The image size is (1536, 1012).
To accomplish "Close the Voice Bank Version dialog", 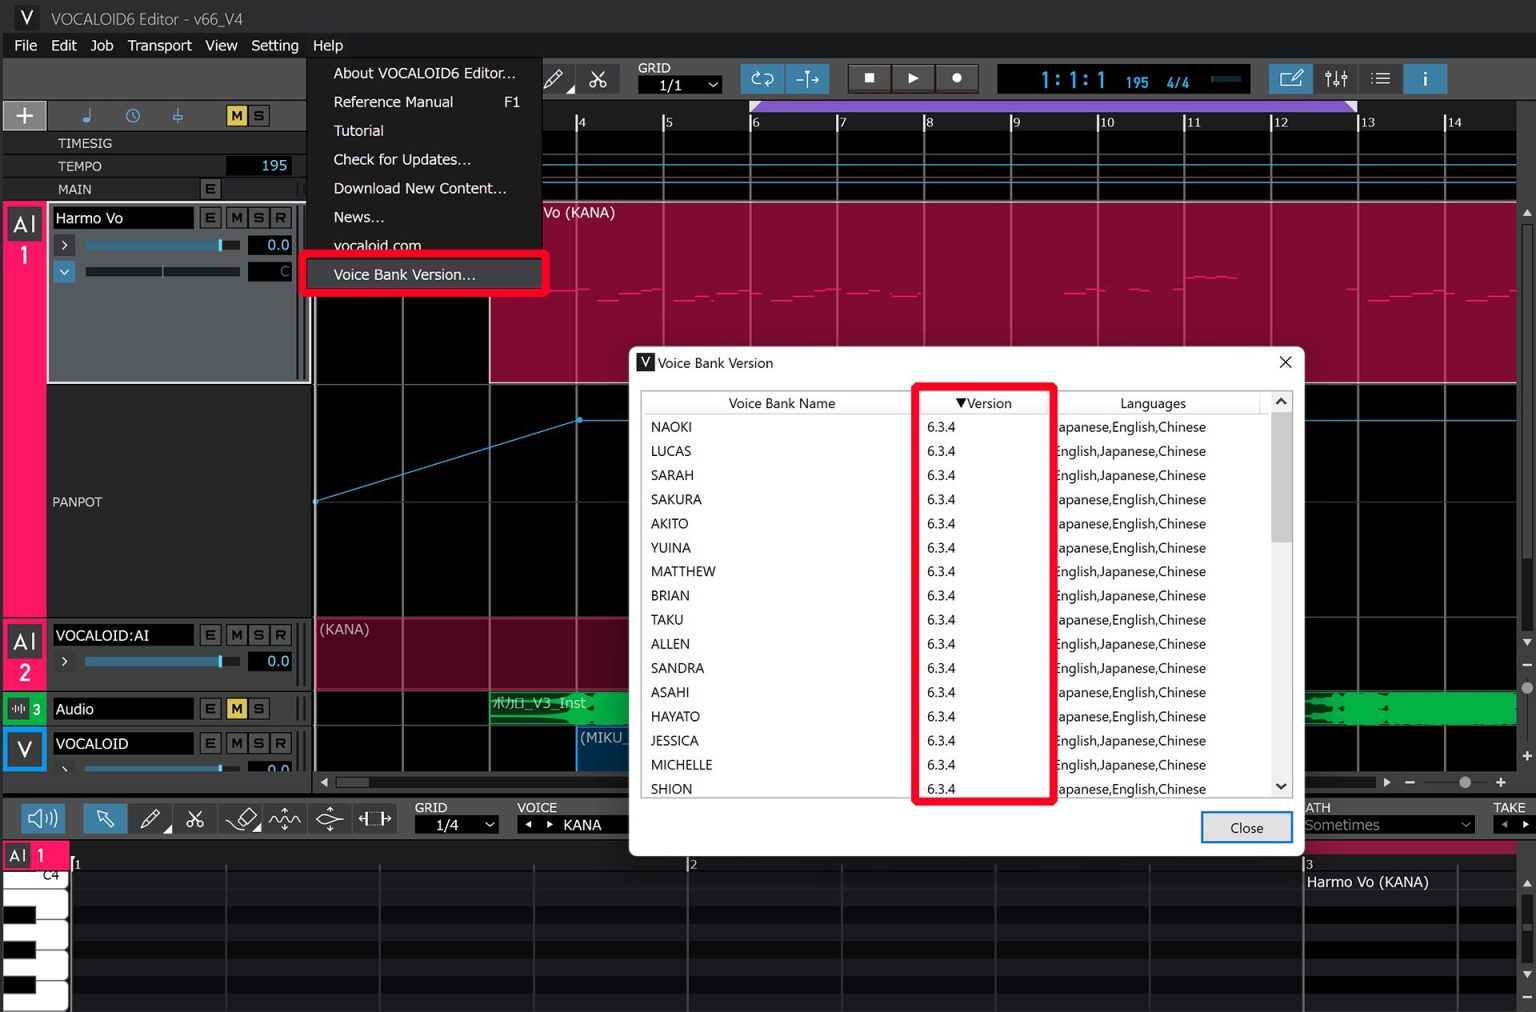I will (x=1246, y=827).
